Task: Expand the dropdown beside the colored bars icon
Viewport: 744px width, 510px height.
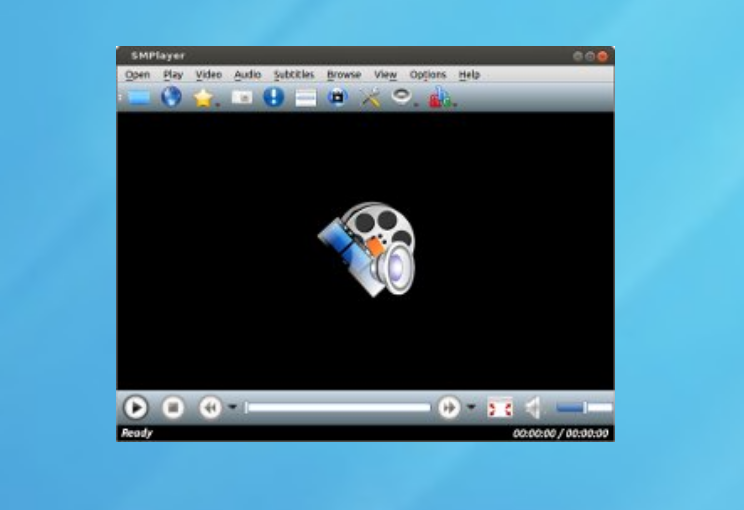Action: coord(455,104)
